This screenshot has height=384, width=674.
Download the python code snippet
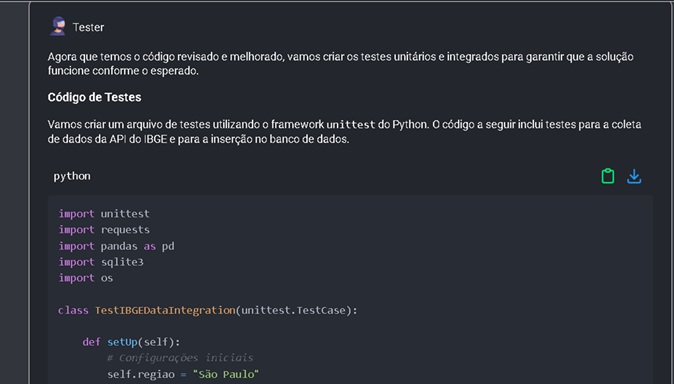pyautogui.click(x=634, y=176)
